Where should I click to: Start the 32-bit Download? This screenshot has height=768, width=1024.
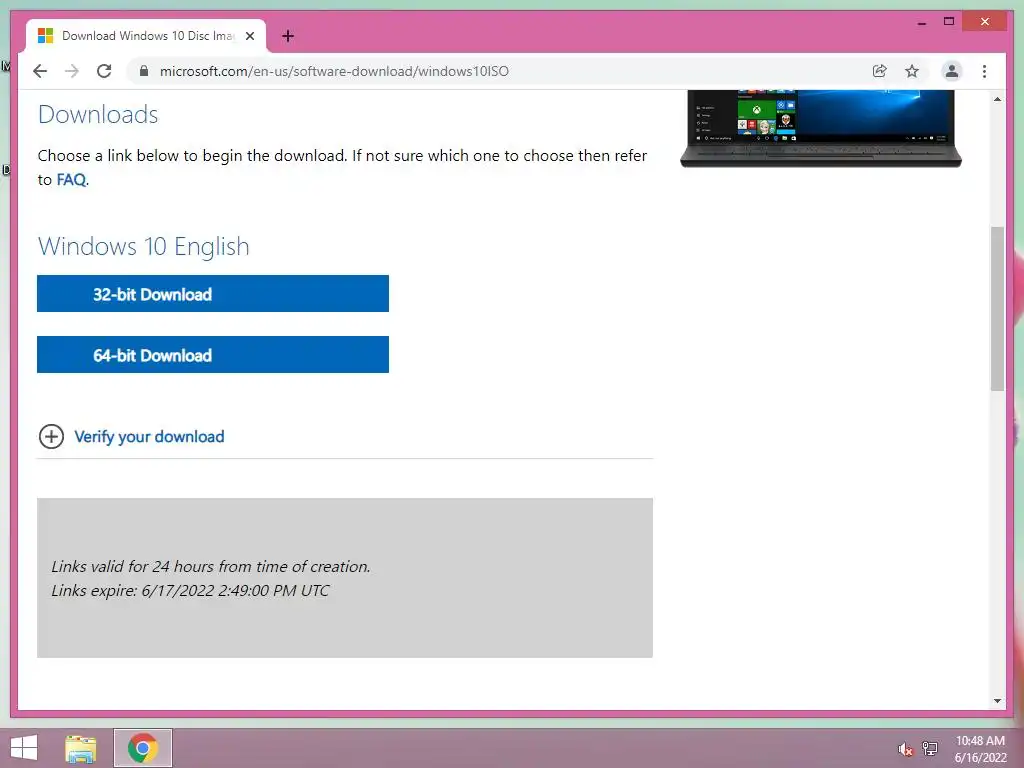click(213, 294)
